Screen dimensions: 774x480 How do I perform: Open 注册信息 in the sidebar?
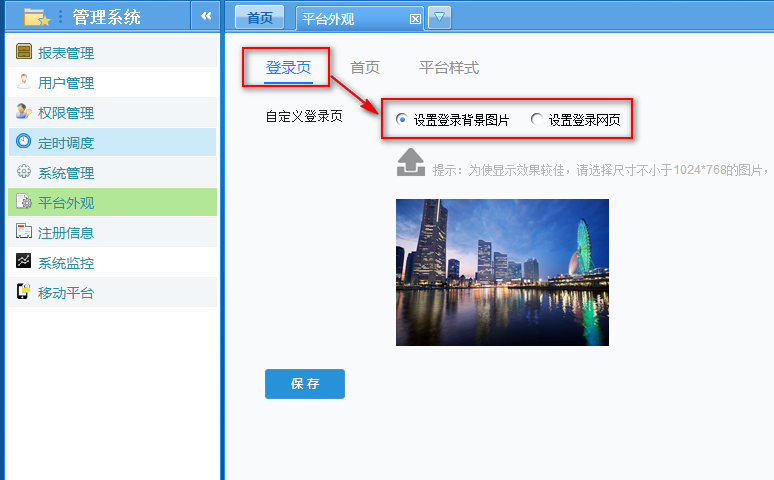point(113,232)
